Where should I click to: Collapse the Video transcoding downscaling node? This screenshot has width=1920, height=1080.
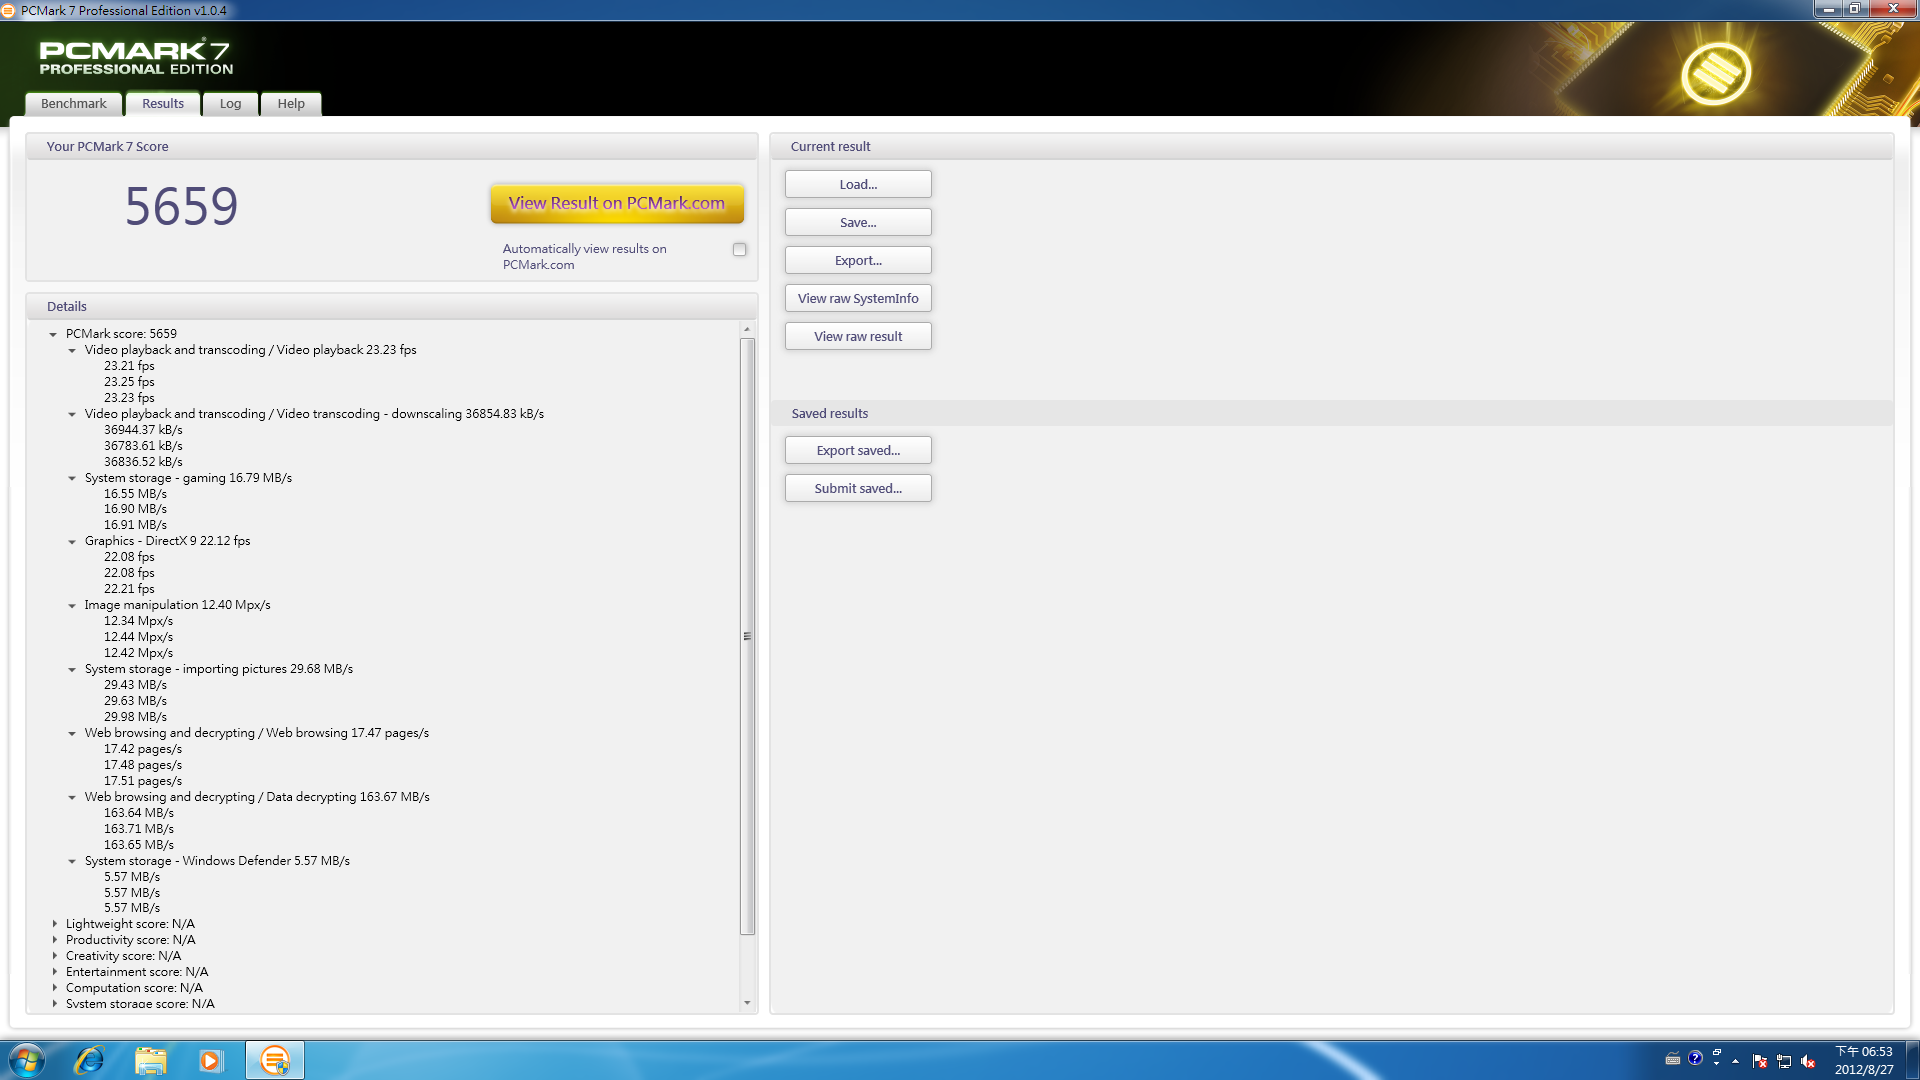(72, 414)
